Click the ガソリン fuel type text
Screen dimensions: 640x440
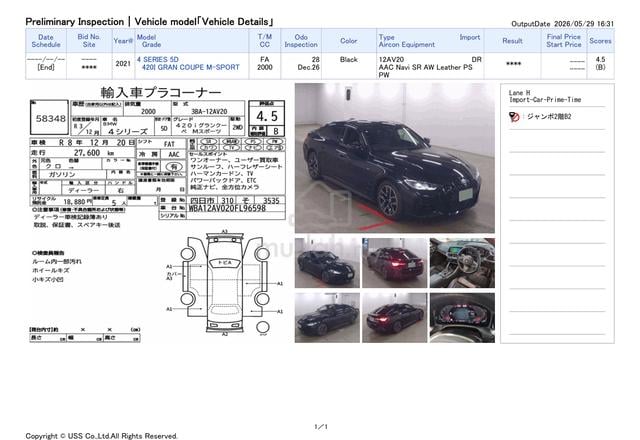pyautogui.click(x=62, y=175)
